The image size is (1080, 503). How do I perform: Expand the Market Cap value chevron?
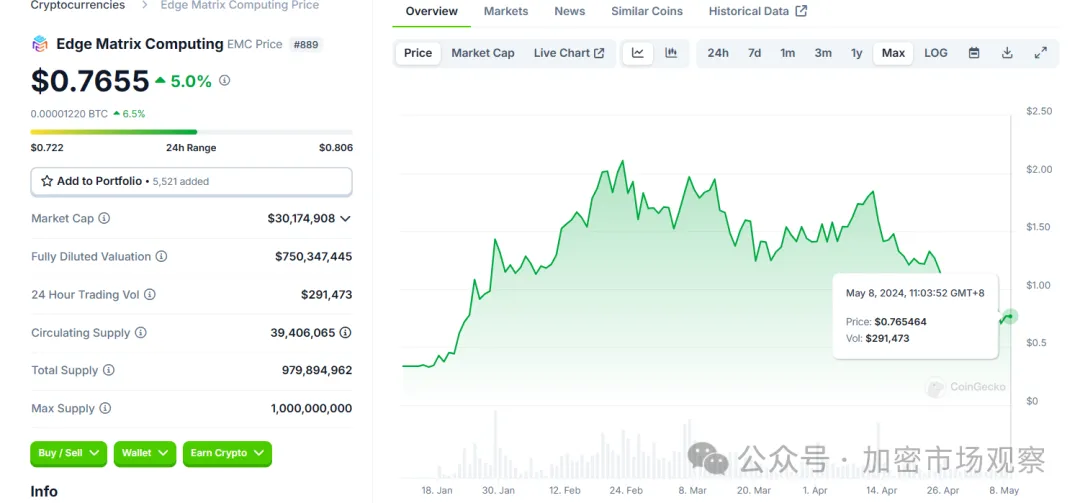tap(346, 218)
